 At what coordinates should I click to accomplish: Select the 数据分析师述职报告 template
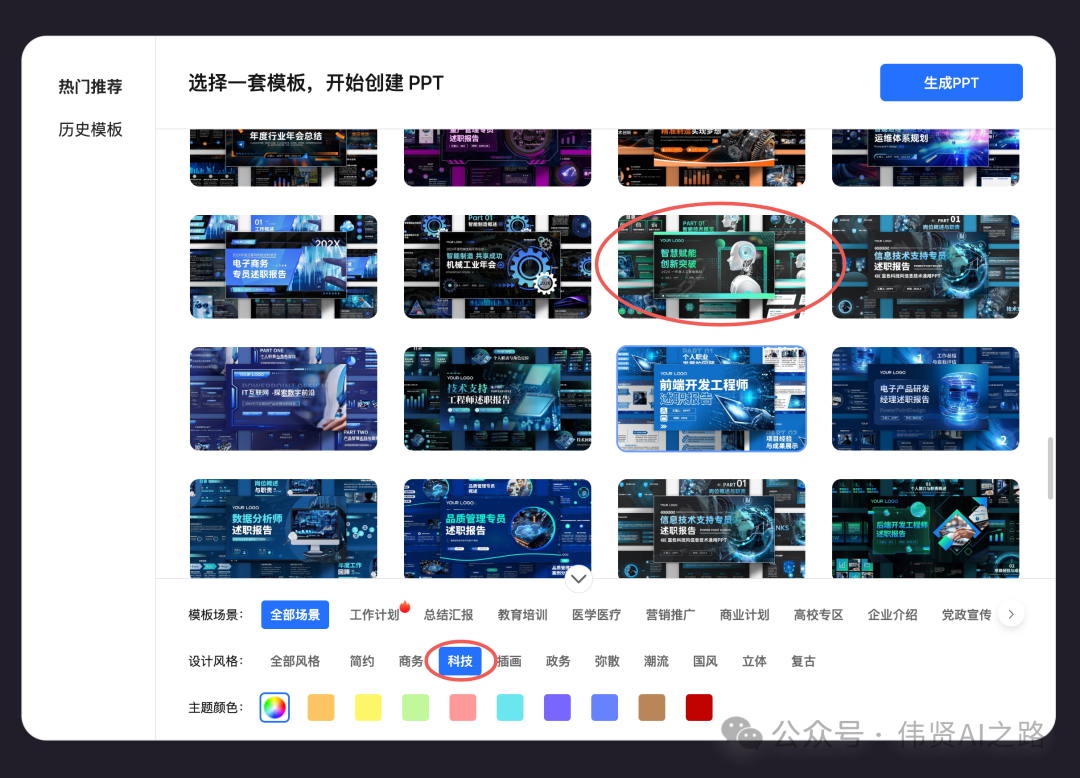pyautogui.click(x=284, y=528)
